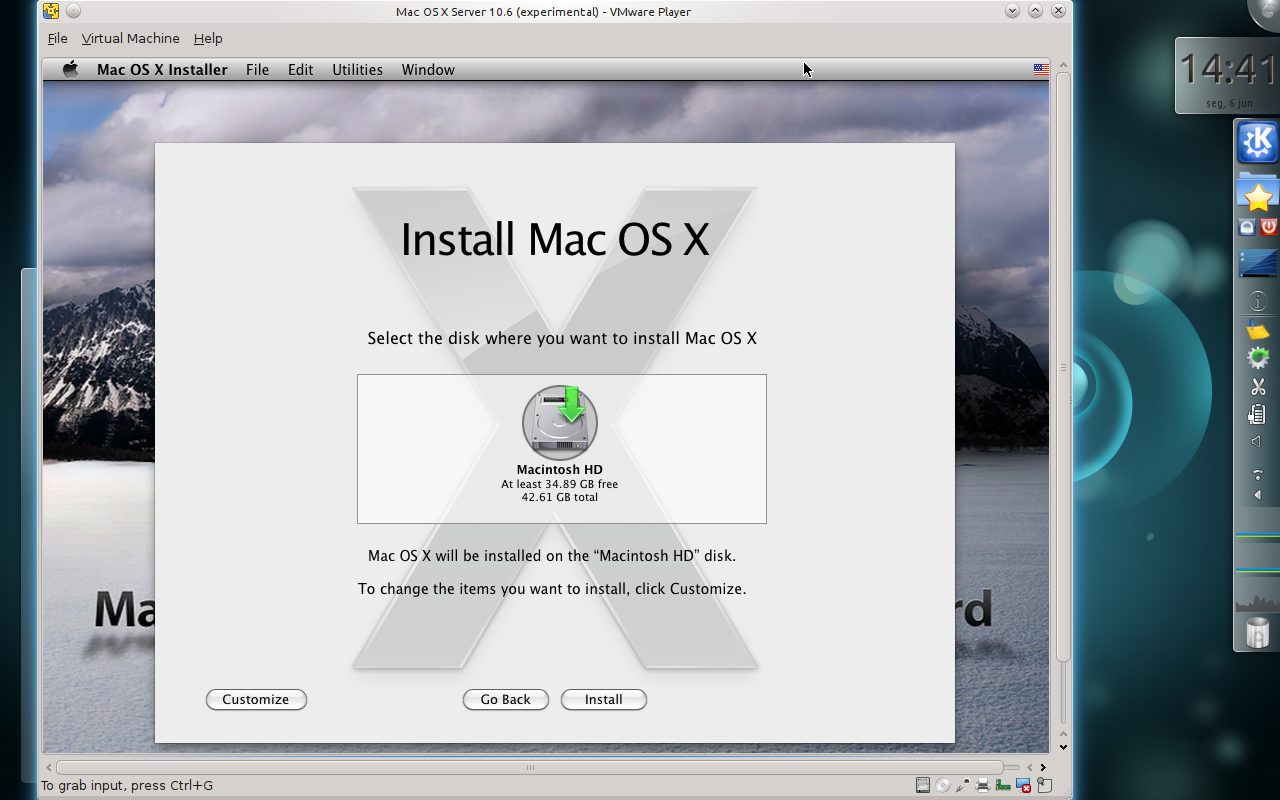Open Mac OS X Installer menu
This screenshot has width=1280, height=800.
[162, 70]
